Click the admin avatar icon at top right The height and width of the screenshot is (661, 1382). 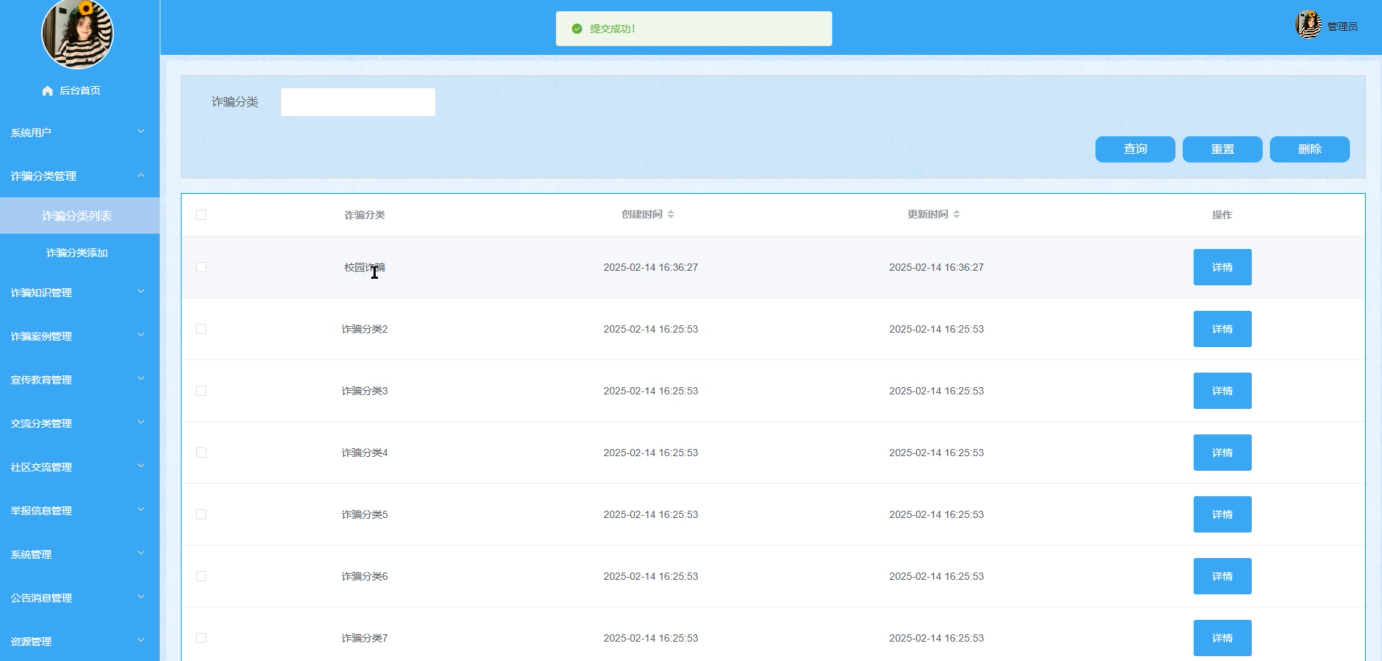click(1308, 25)
